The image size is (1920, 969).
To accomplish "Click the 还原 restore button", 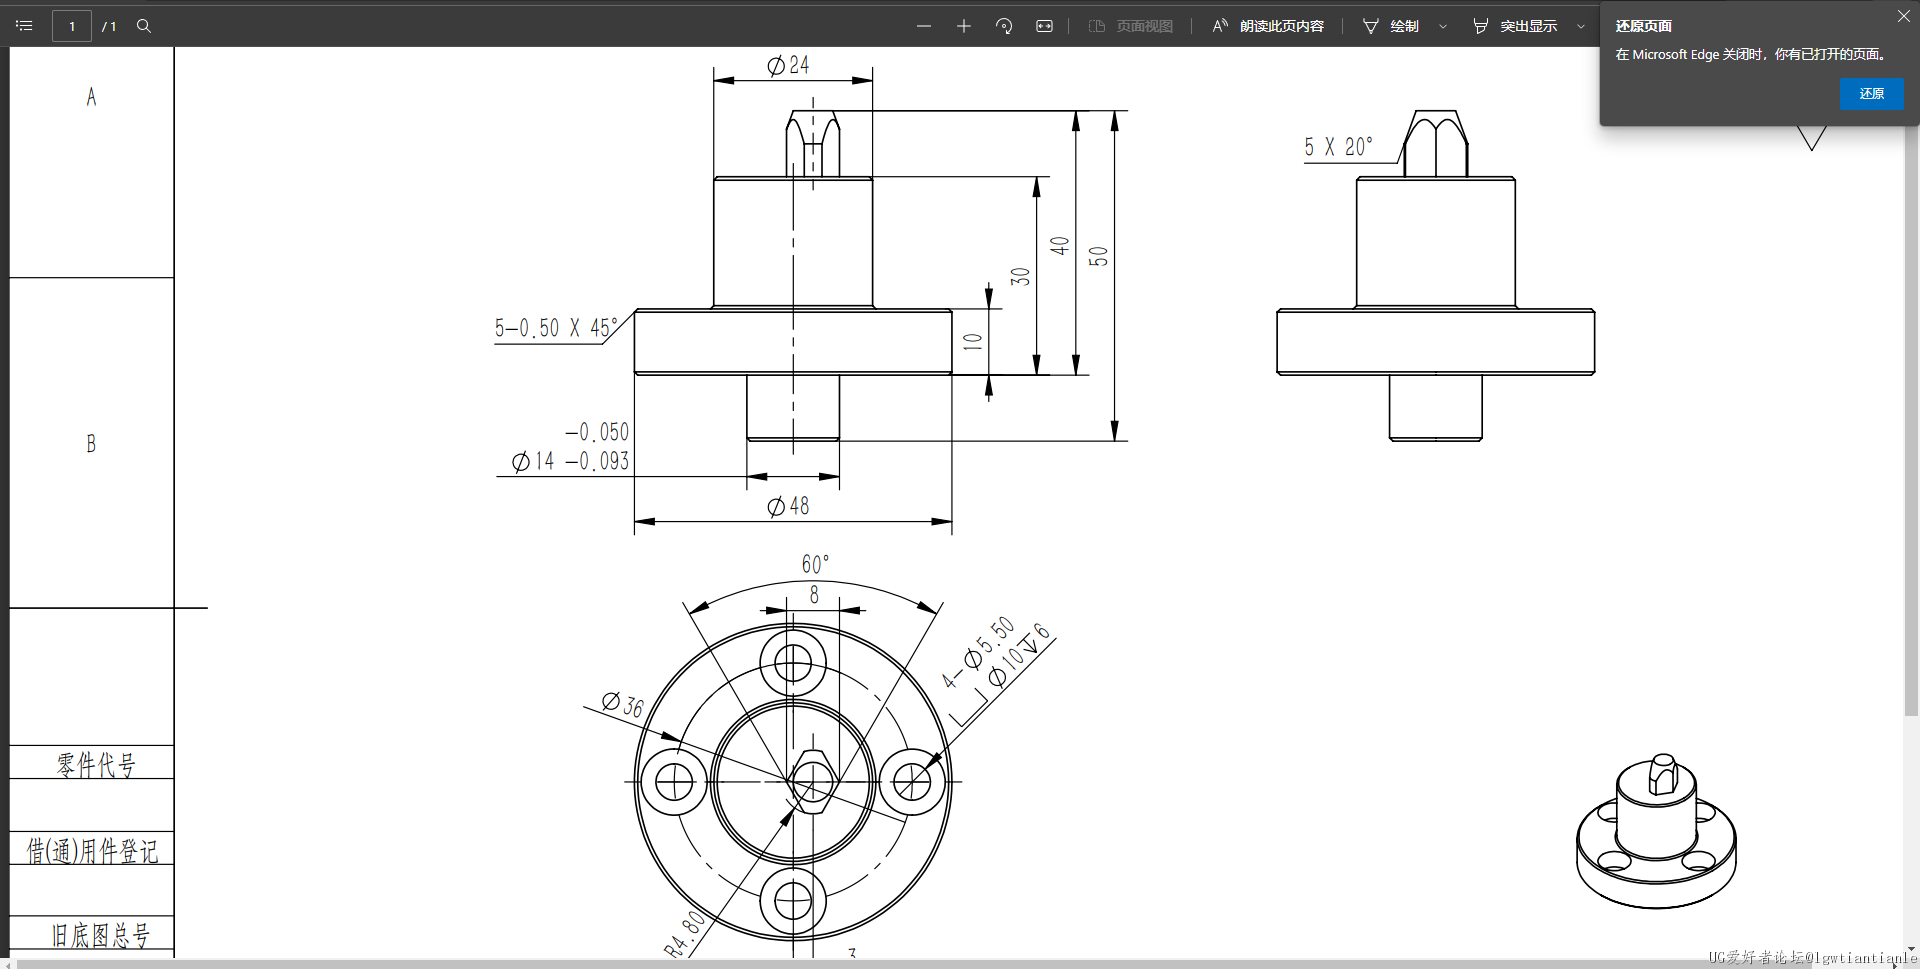I will [1871, 93].
